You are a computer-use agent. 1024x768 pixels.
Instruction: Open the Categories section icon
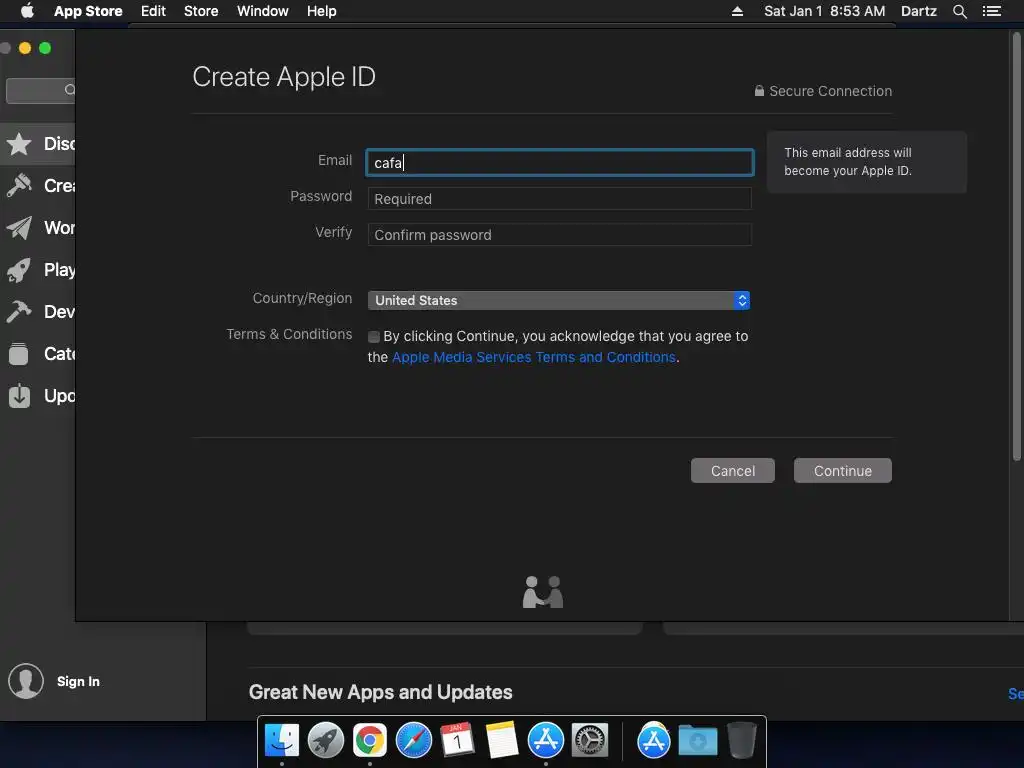[x=19, y=354]
